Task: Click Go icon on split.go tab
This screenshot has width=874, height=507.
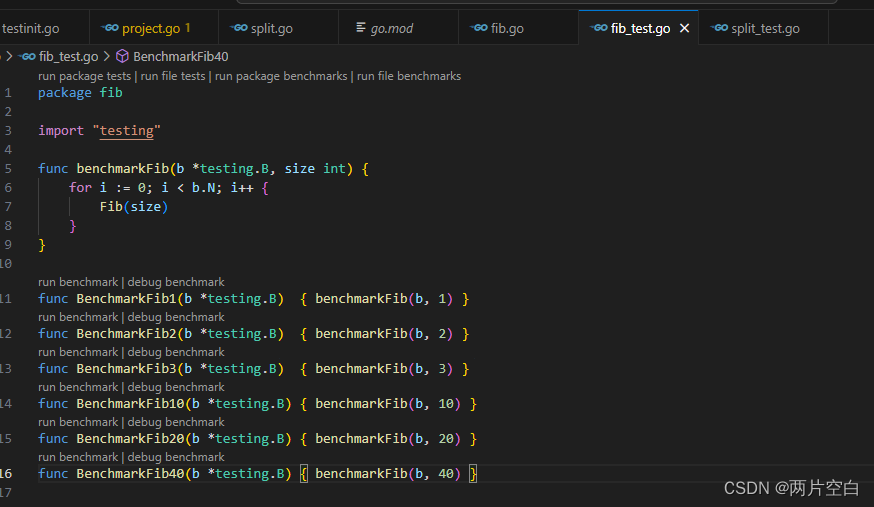Action: click(239, 28)
